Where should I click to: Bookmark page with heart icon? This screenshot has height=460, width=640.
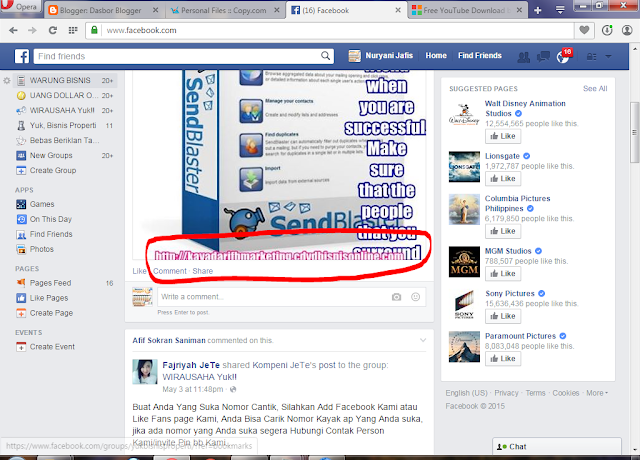(584, 30)
